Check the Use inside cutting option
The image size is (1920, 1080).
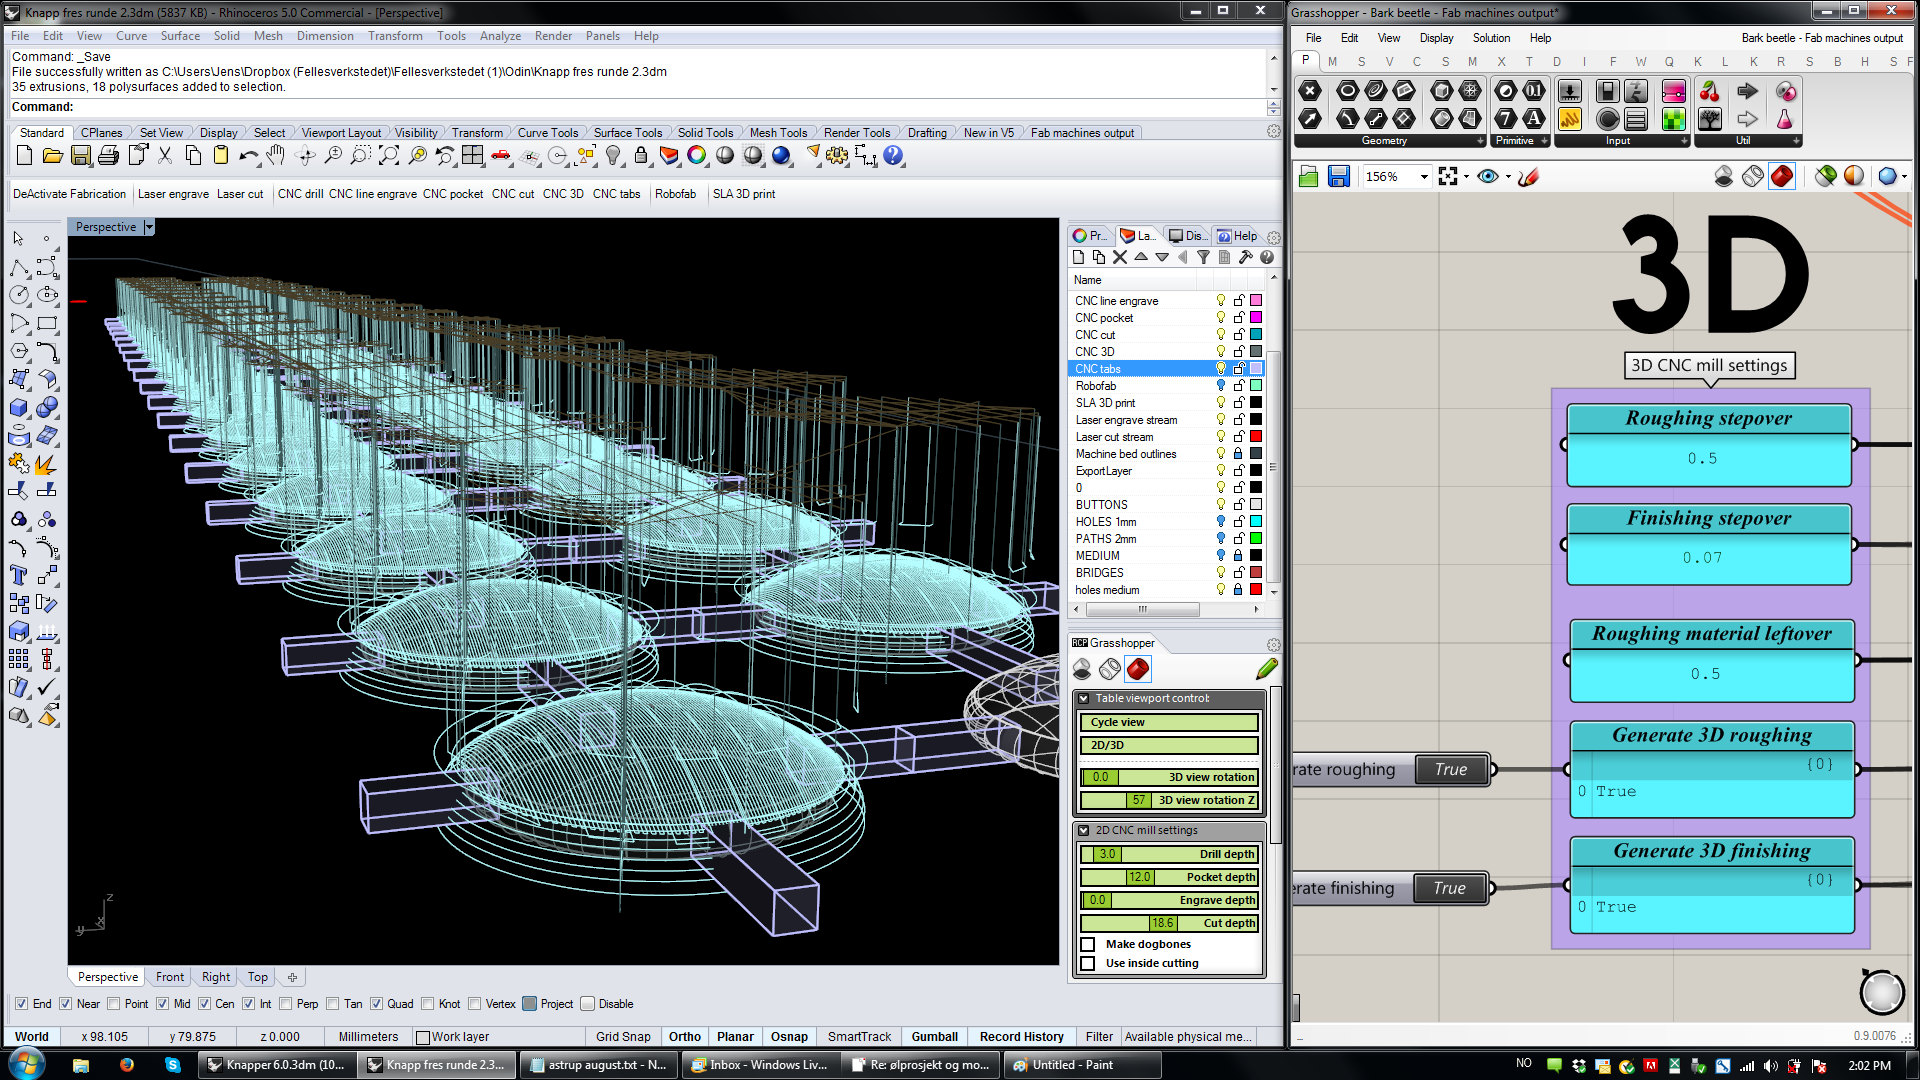click(1088, 963)
